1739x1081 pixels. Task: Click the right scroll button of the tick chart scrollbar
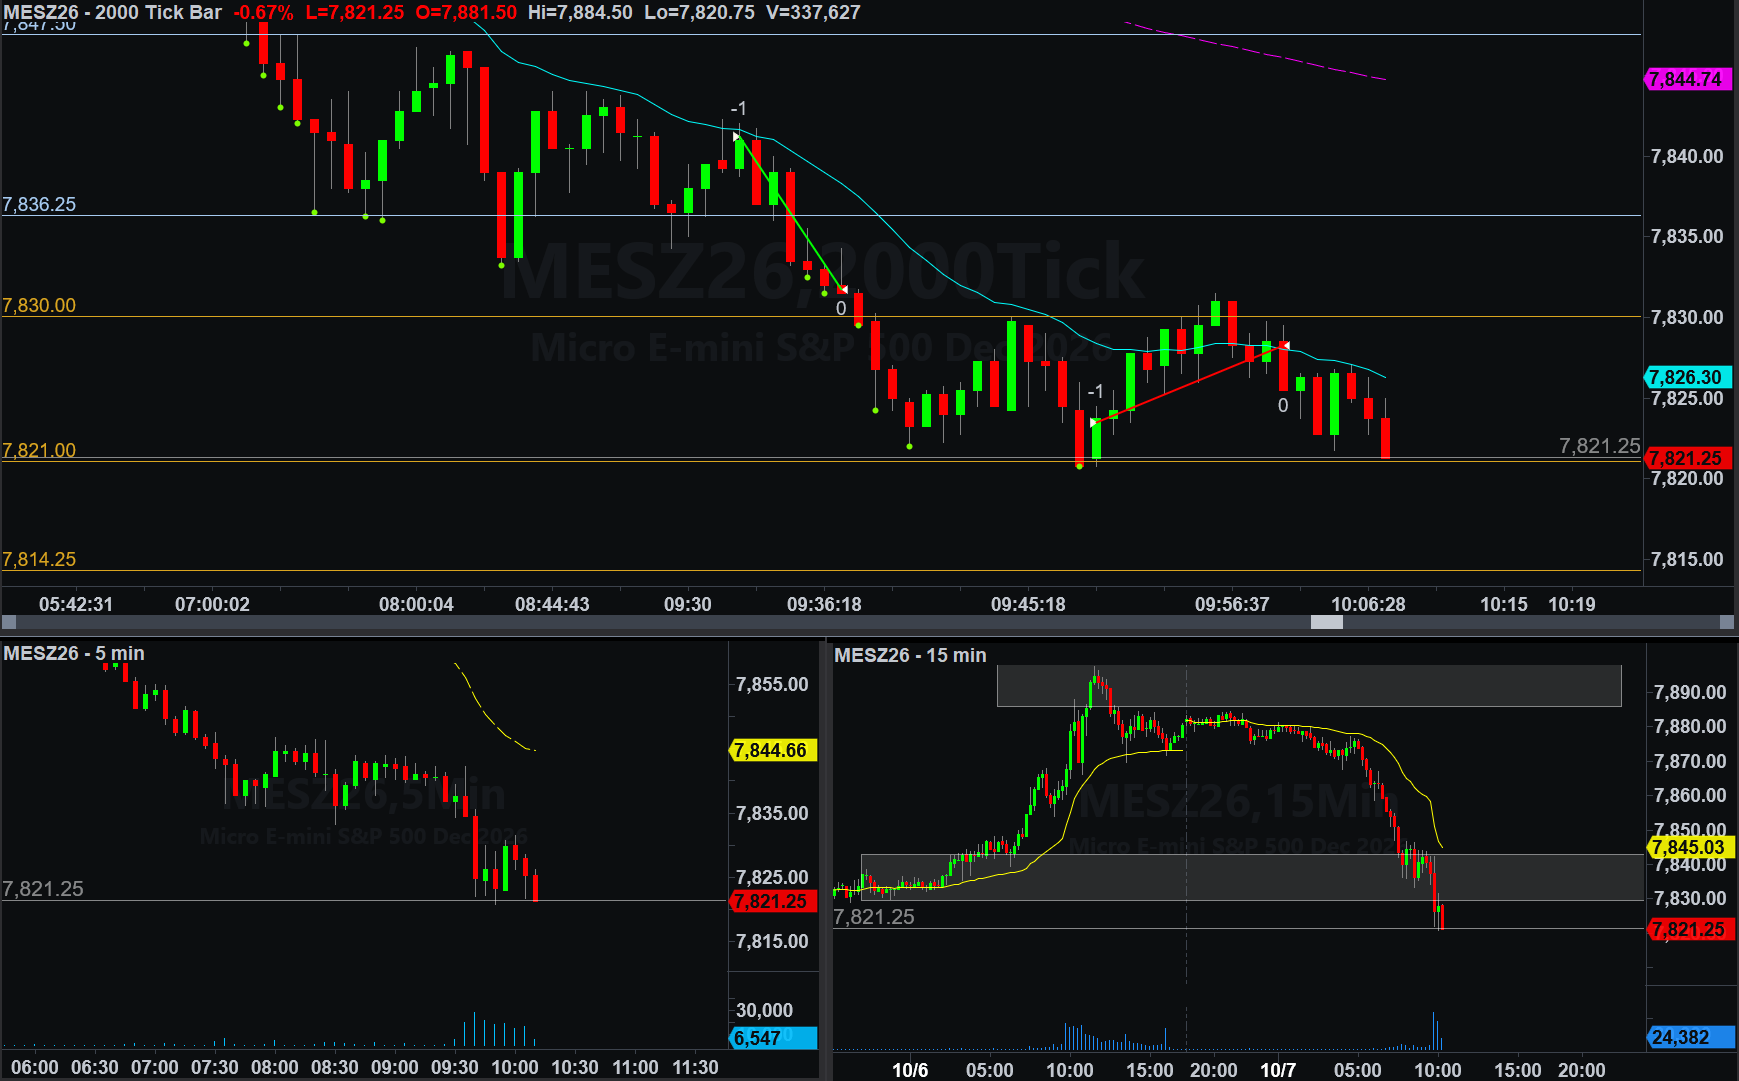(x=1726, y=622)
